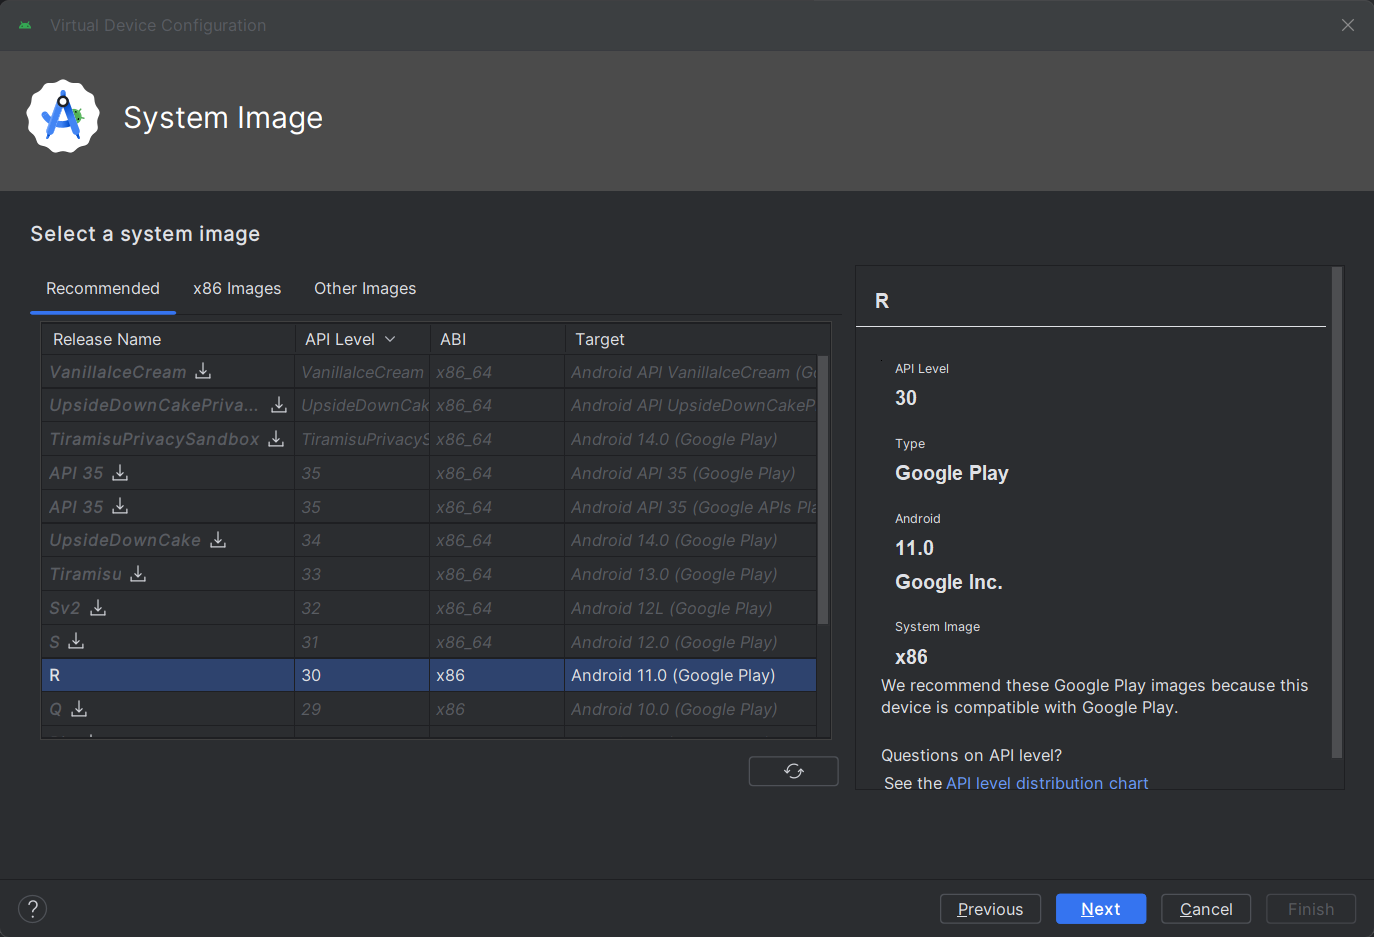
Task: Click the Android icon in title bar
Action: (25, 25)
